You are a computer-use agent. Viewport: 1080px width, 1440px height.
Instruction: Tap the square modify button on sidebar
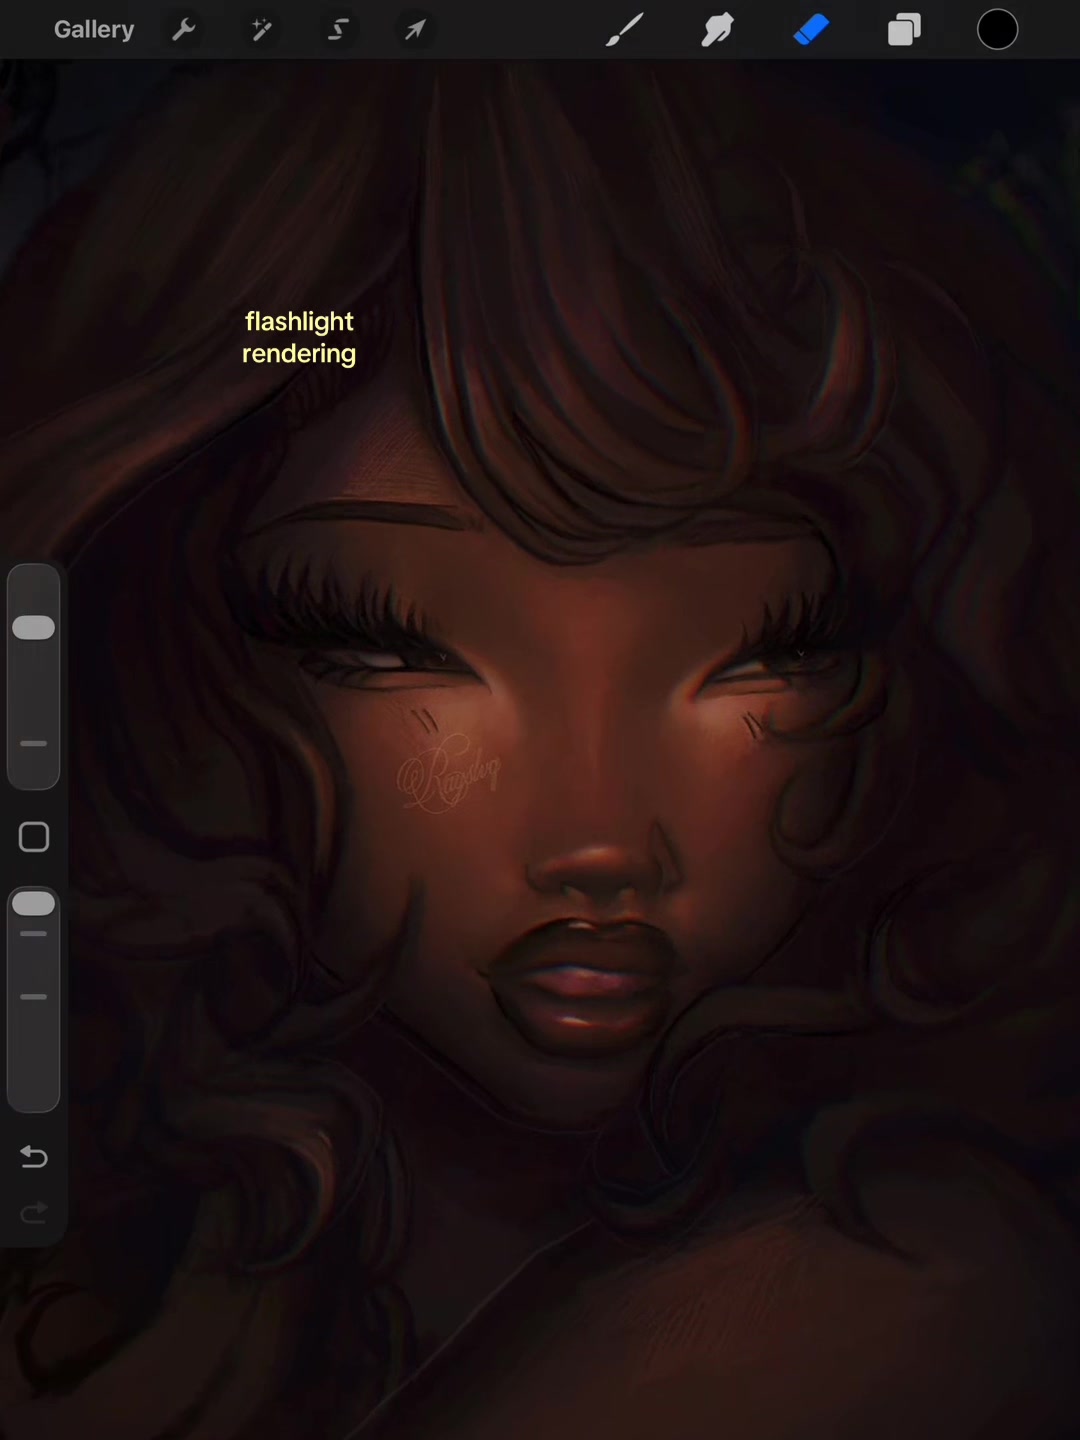34,837
